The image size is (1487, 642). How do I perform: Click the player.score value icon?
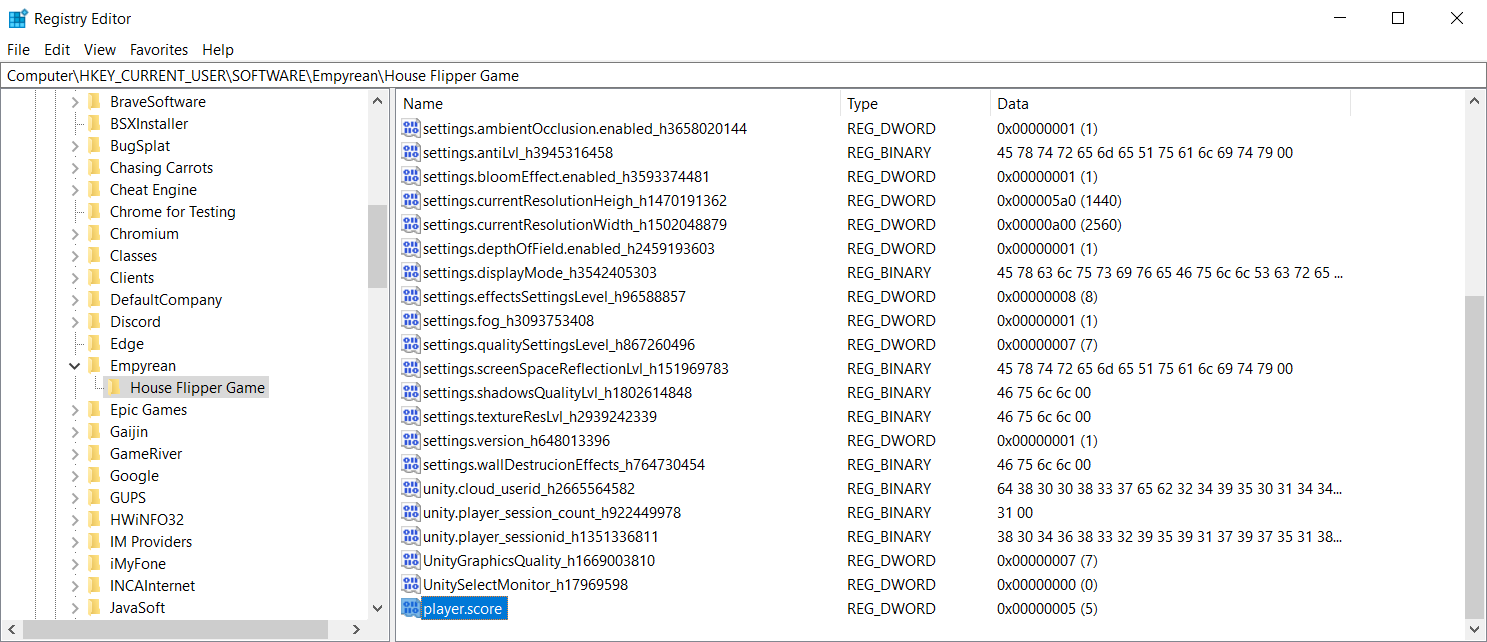click(x=411, y=608)
